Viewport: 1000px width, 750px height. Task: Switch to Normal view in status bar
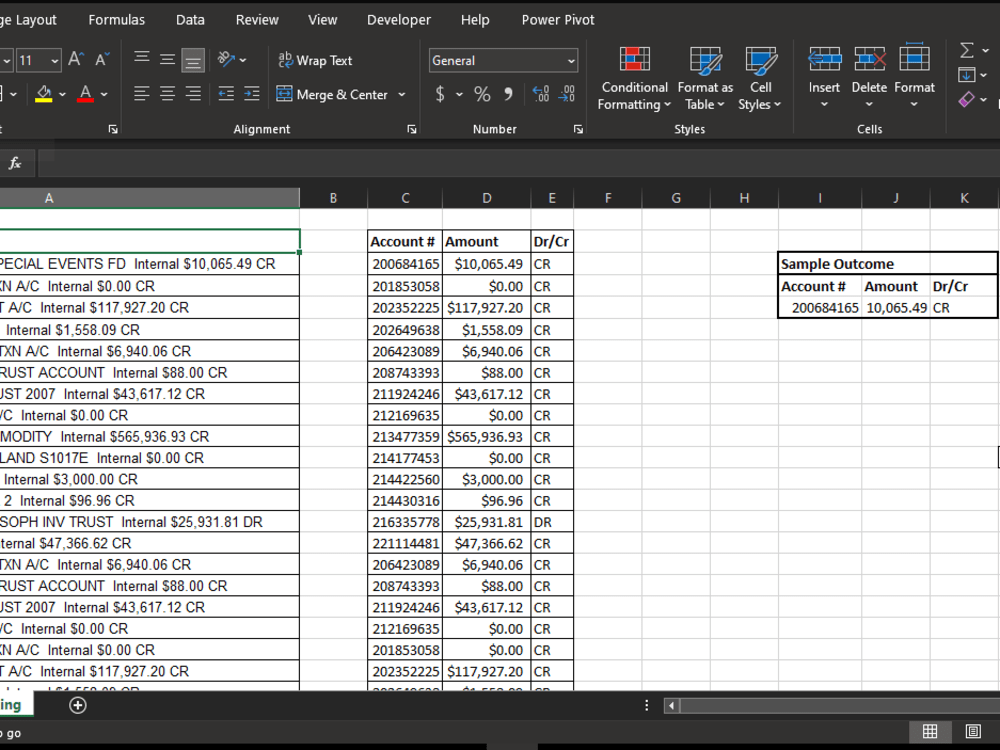(x=930, y=731)
